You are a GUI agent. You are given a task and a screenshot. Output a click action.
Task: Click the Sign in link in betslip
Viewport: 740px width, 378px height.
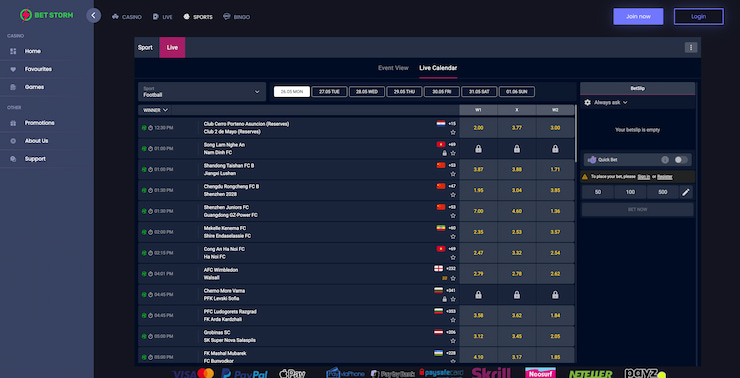pyautogui.click(x=644, y=177)
